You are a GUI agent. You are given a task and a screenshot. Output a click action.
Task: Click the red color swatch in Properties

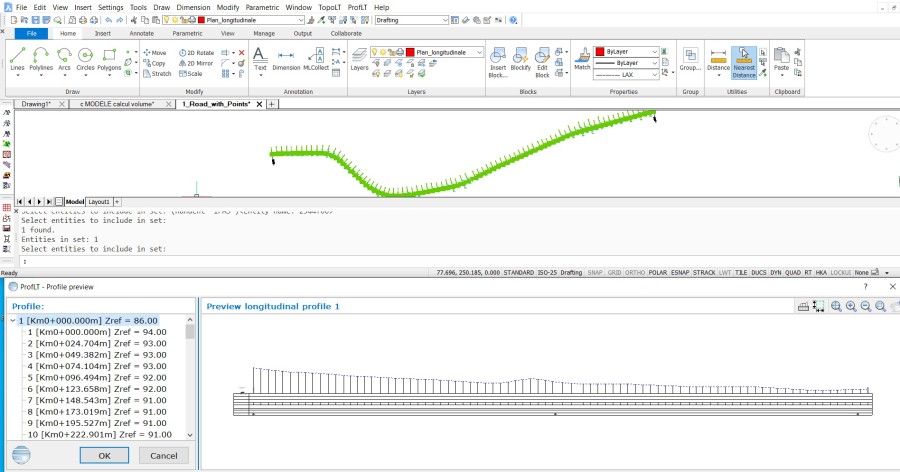600,52
